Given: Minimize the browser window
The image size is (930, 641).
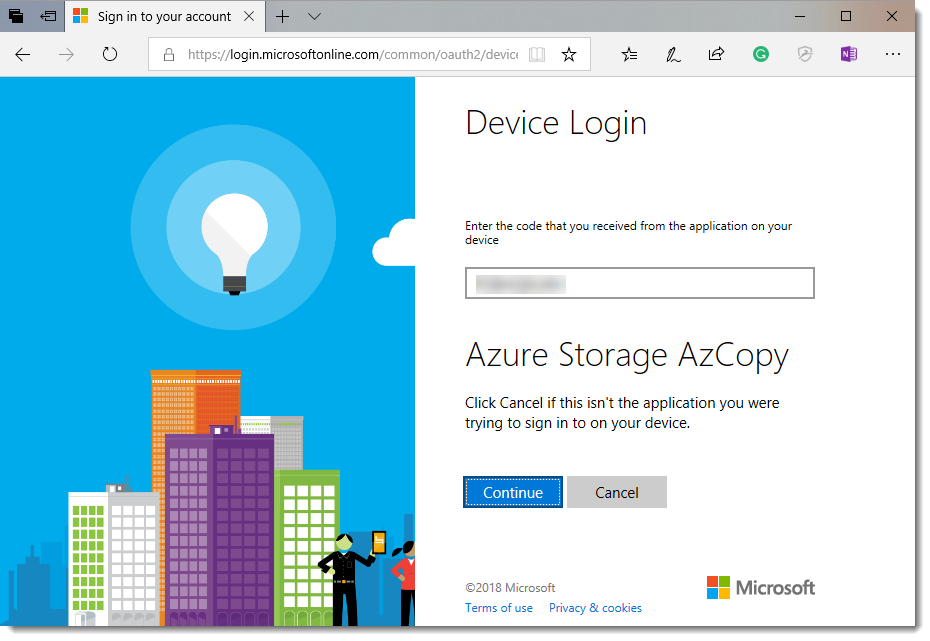Looking at the screenshot, I should click(x=800, y=17).
